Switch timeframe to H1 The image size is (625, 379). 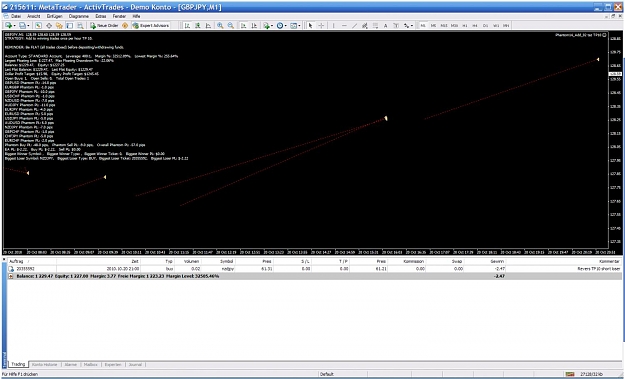[465, 26]
